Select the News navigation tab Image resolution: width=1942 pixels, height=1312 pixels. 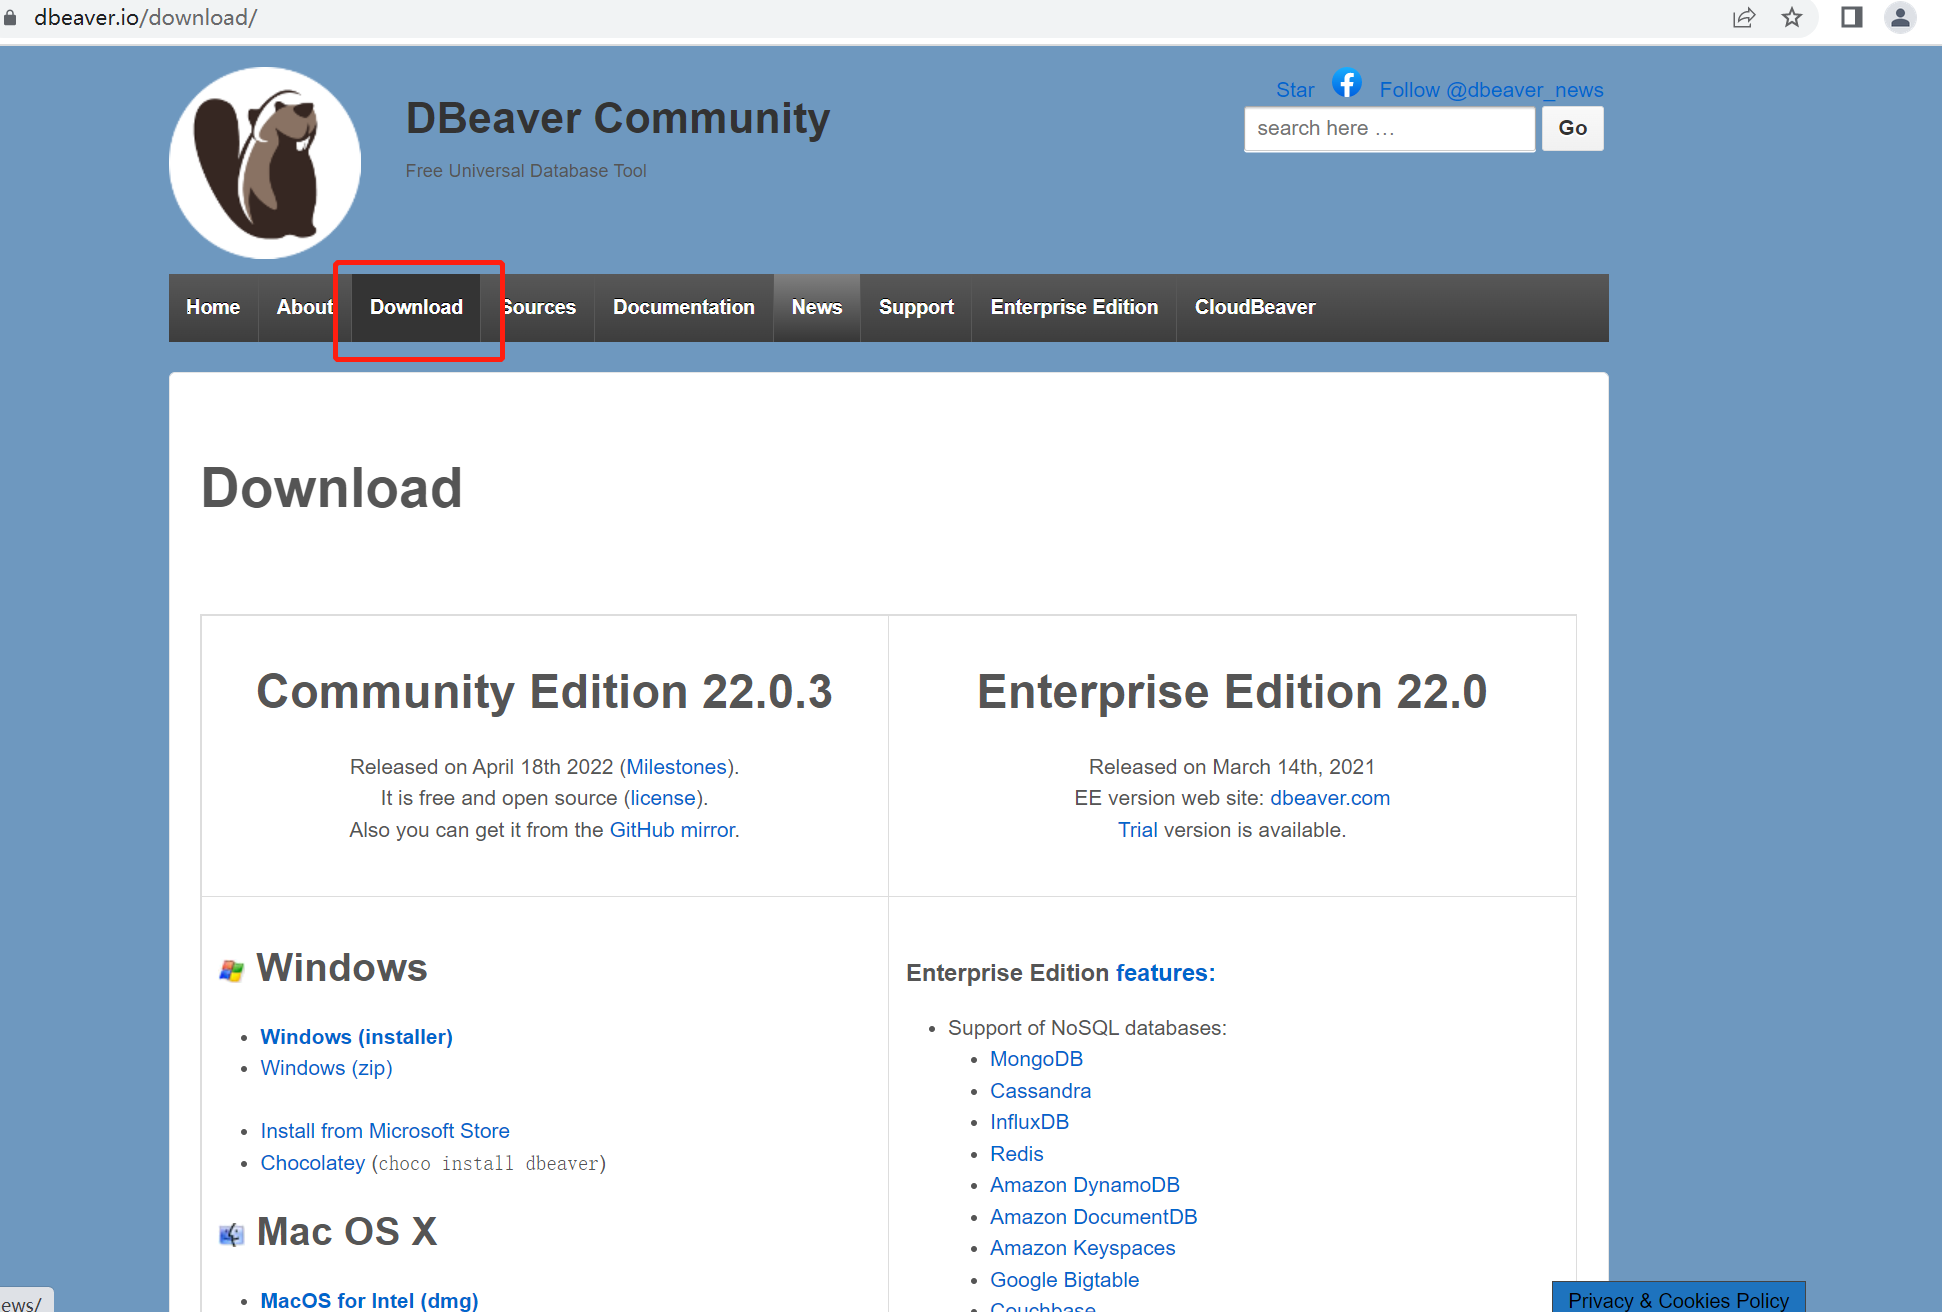coord(816,308)
